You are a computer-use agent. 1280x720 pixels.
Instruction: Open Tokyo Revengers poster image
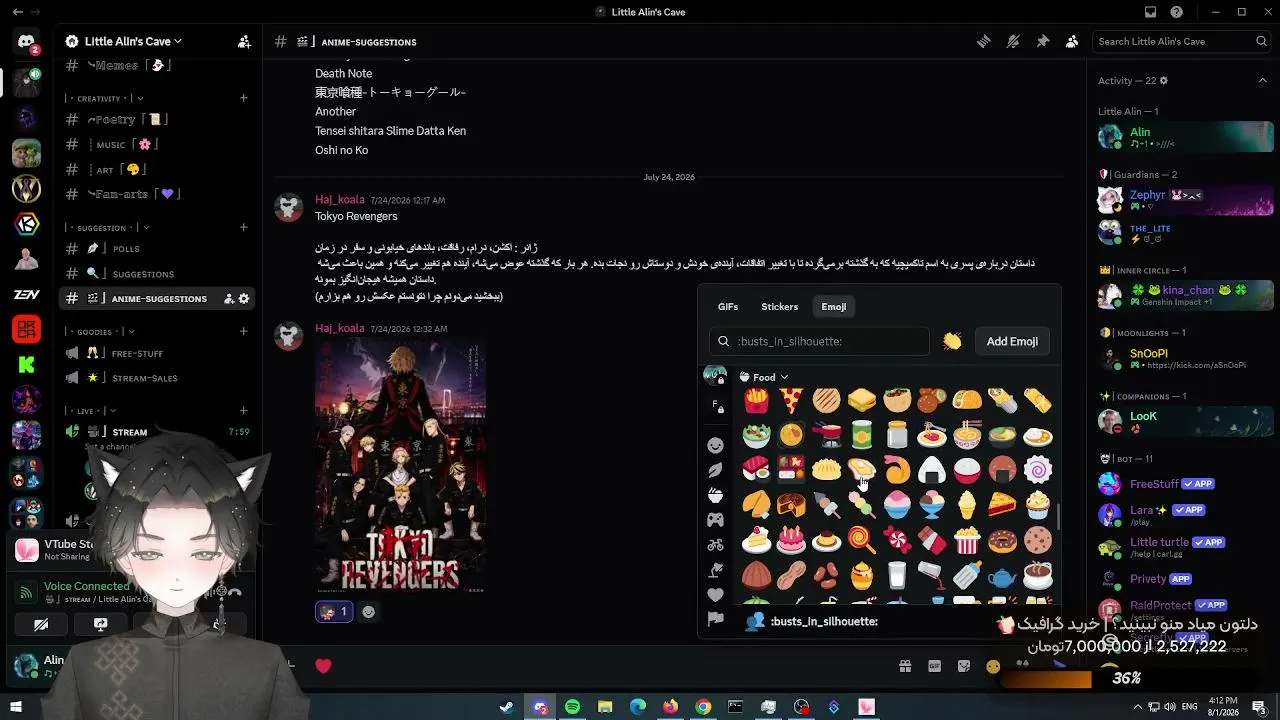401,467
